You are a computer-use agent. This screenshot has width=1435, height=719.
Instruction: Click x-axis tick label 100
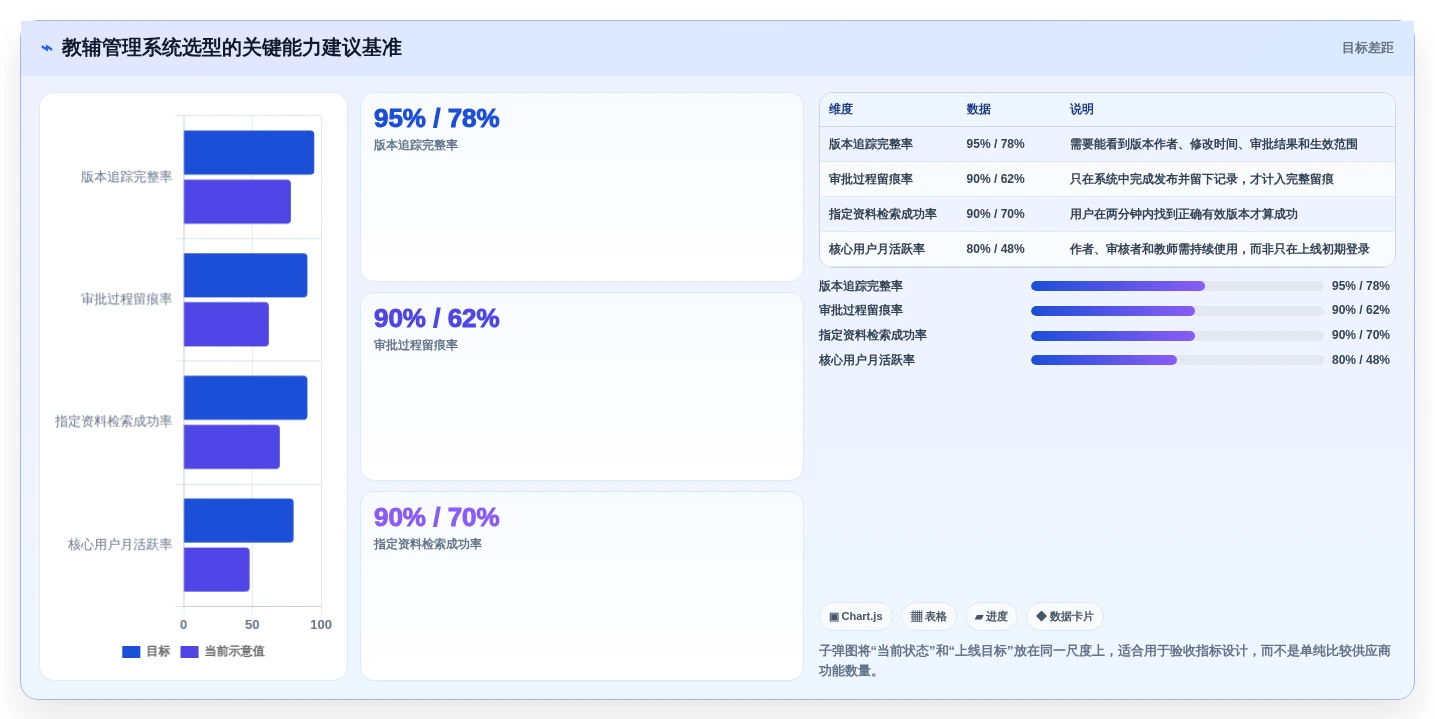pyautogui.click(x=321, y=625)
